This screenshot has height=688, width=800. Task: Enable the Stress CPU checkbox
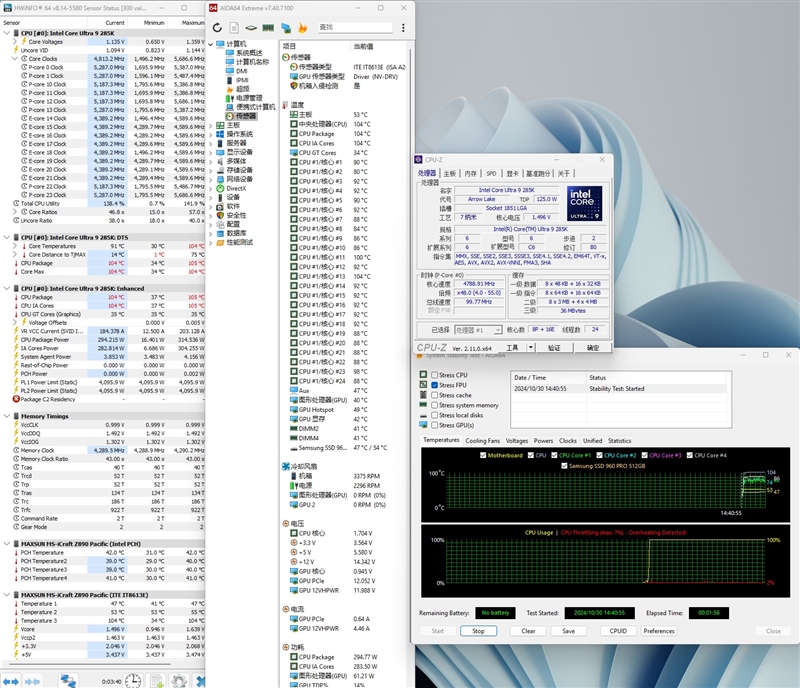pyautogui.click(x=433, y=375)
